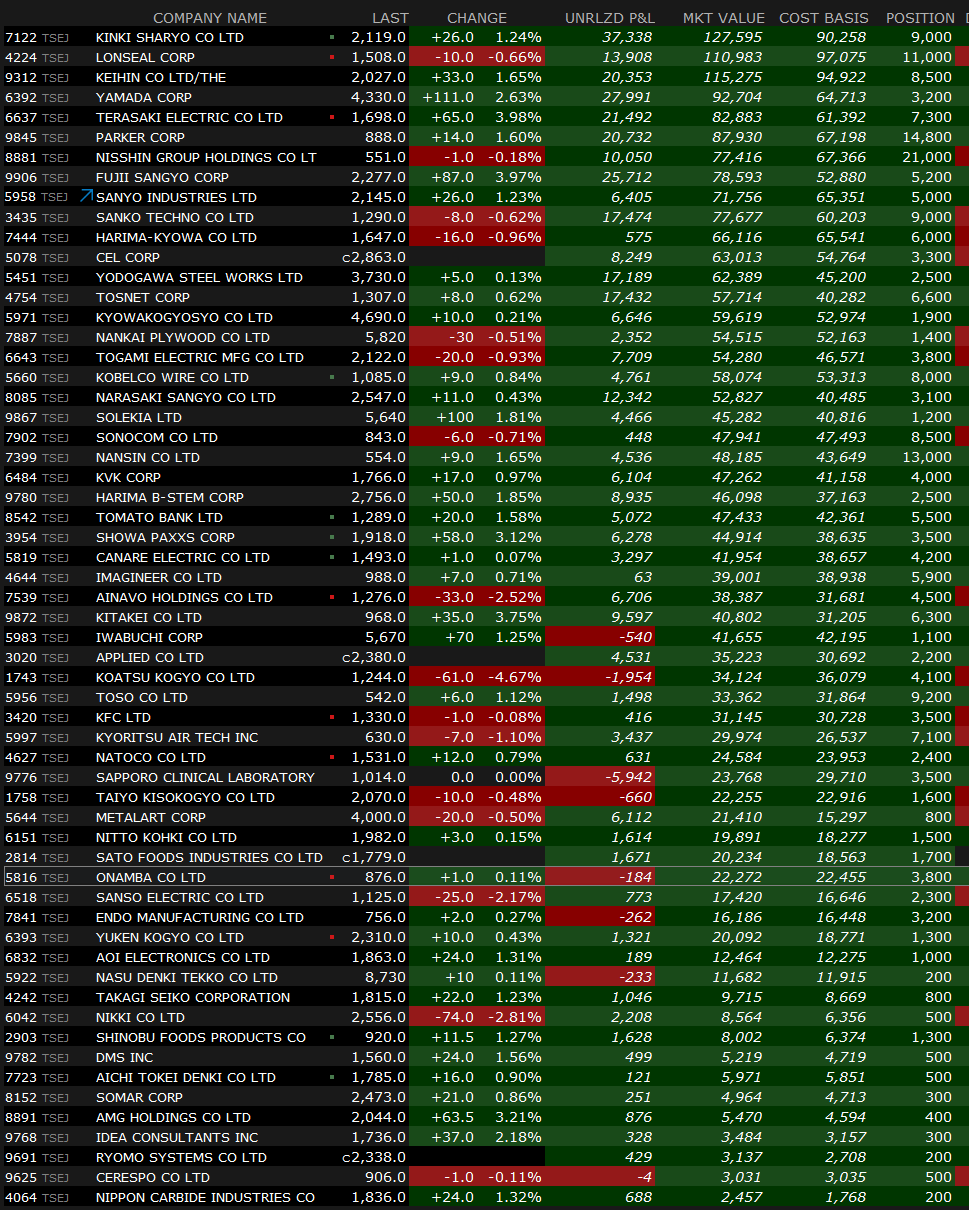
Task: Sort by the COMPANY NAME column header
Action: pyautogui.click(x=210, y=18)
